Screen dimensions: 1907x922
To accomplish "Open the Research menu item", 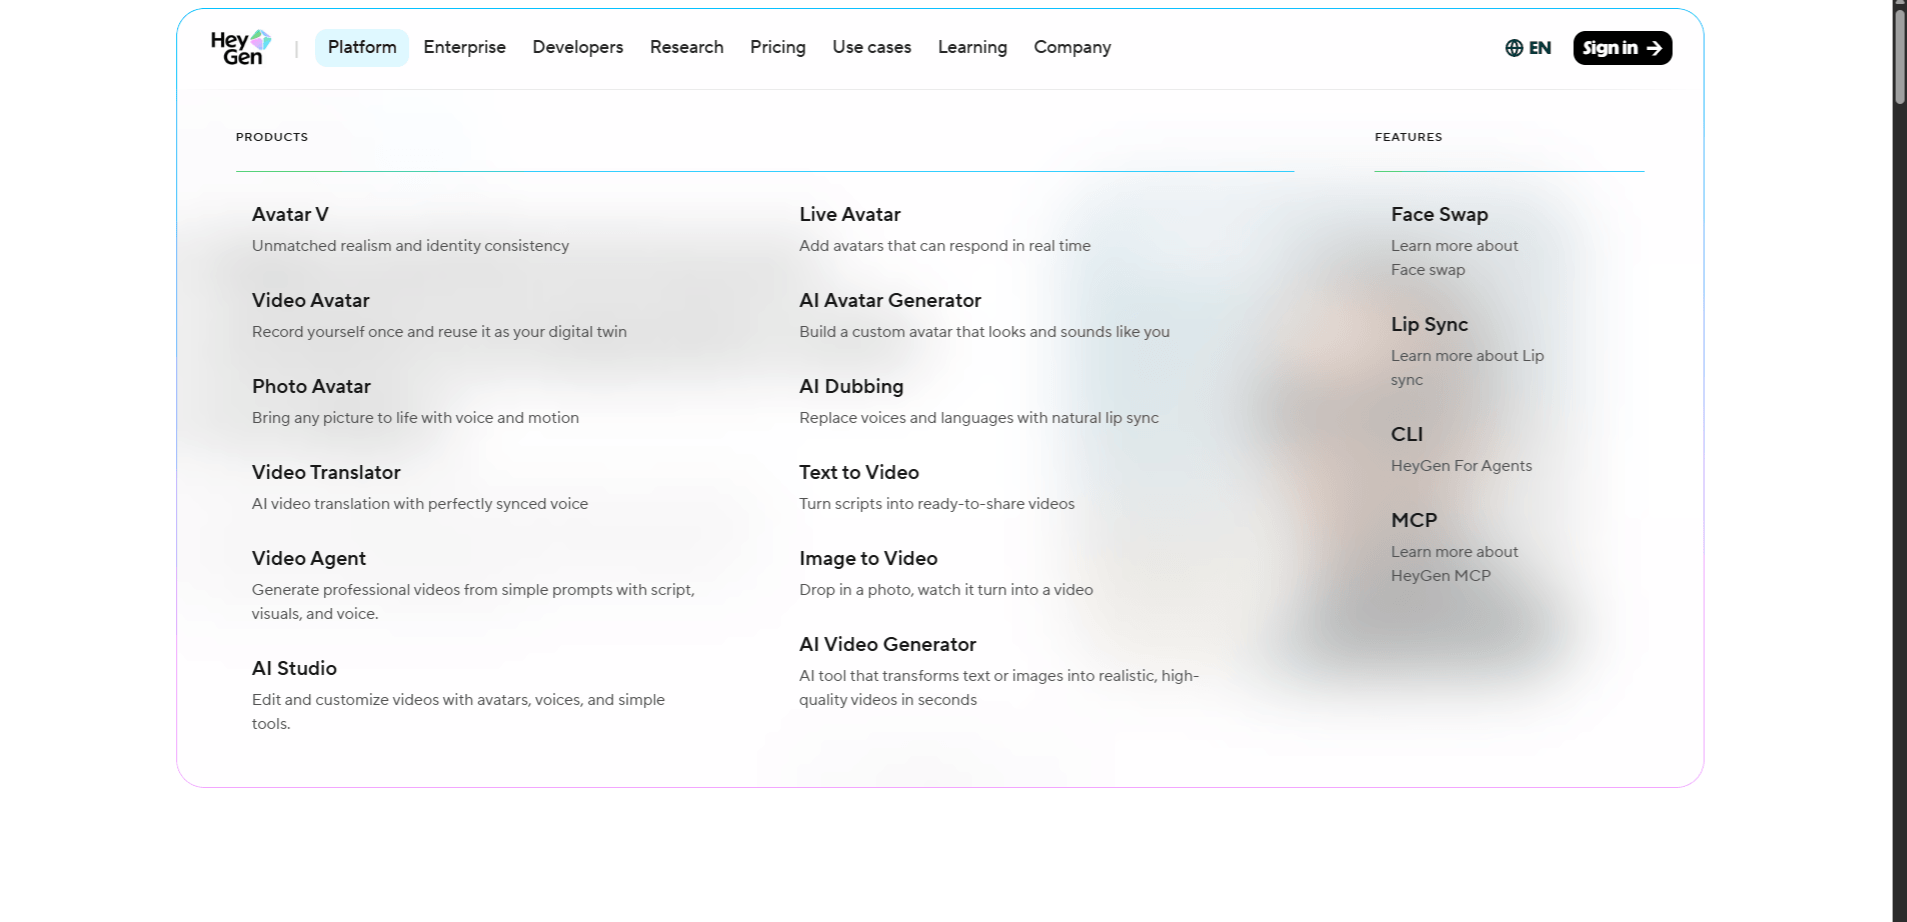I will point(686,47).
